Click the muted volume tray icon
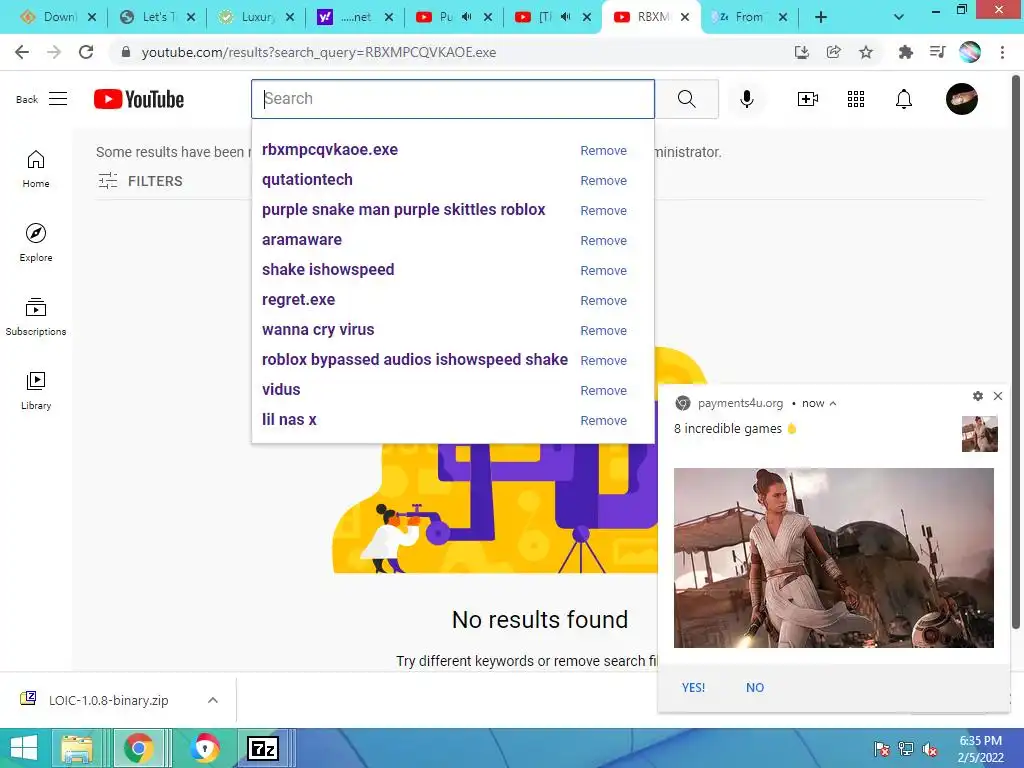Image resolution: width=1024 pixels, height=768 pixels. point(929,749)
